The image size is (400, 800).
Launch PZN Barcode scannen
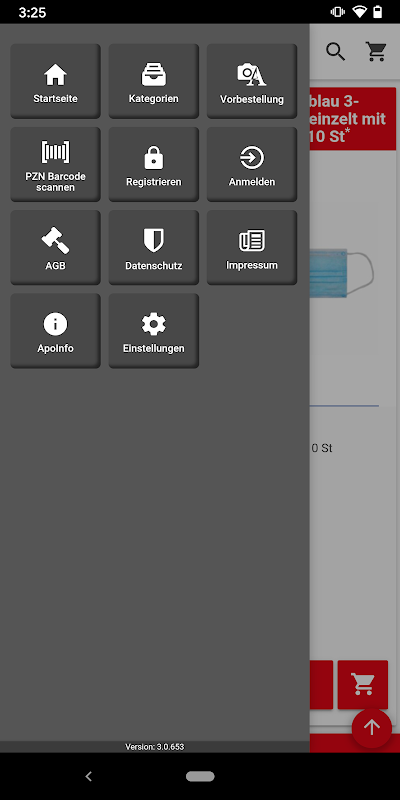56,164
